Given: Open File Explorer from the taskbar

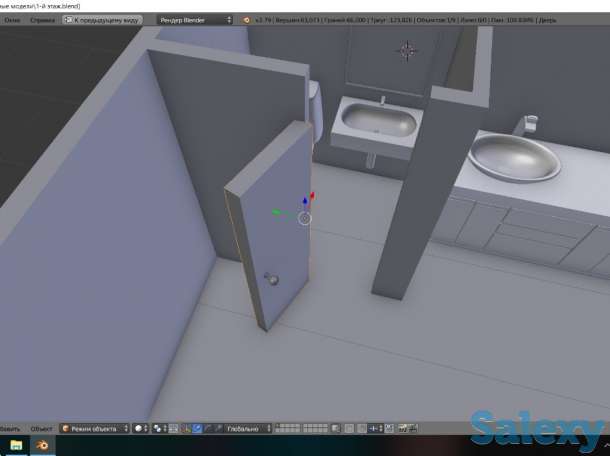Looking at the screenshot, I should coord(16,446).
